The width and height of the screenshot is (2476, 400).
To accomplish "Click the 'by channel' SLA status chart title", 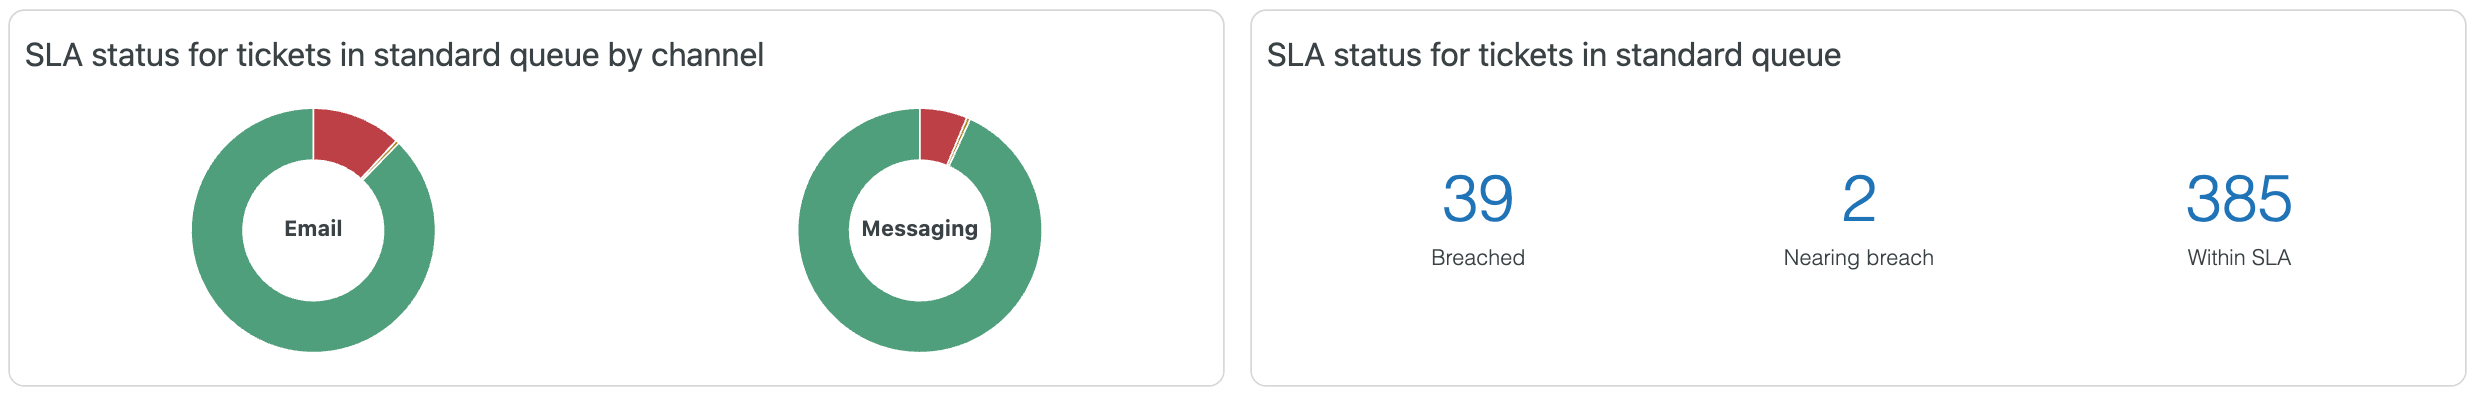I will click(394, 55).
